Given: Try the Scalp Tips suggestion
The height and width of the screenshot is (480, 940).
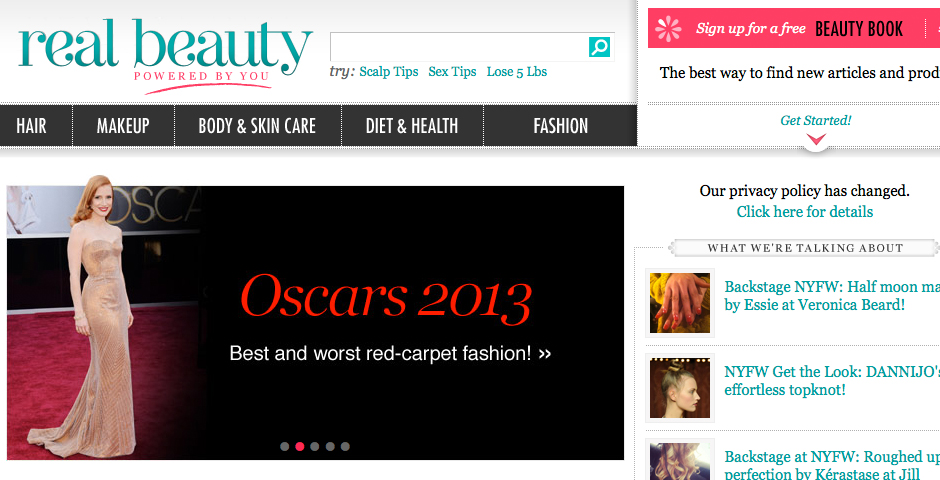Looking at the screenshot, I should point(388,72).
